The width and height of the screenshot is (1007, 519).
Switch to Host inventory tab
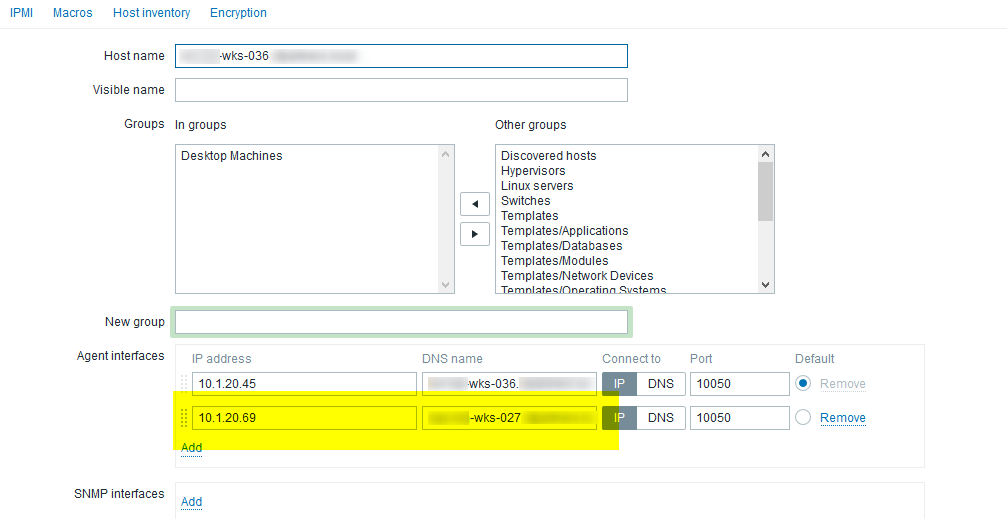(151, 13)
